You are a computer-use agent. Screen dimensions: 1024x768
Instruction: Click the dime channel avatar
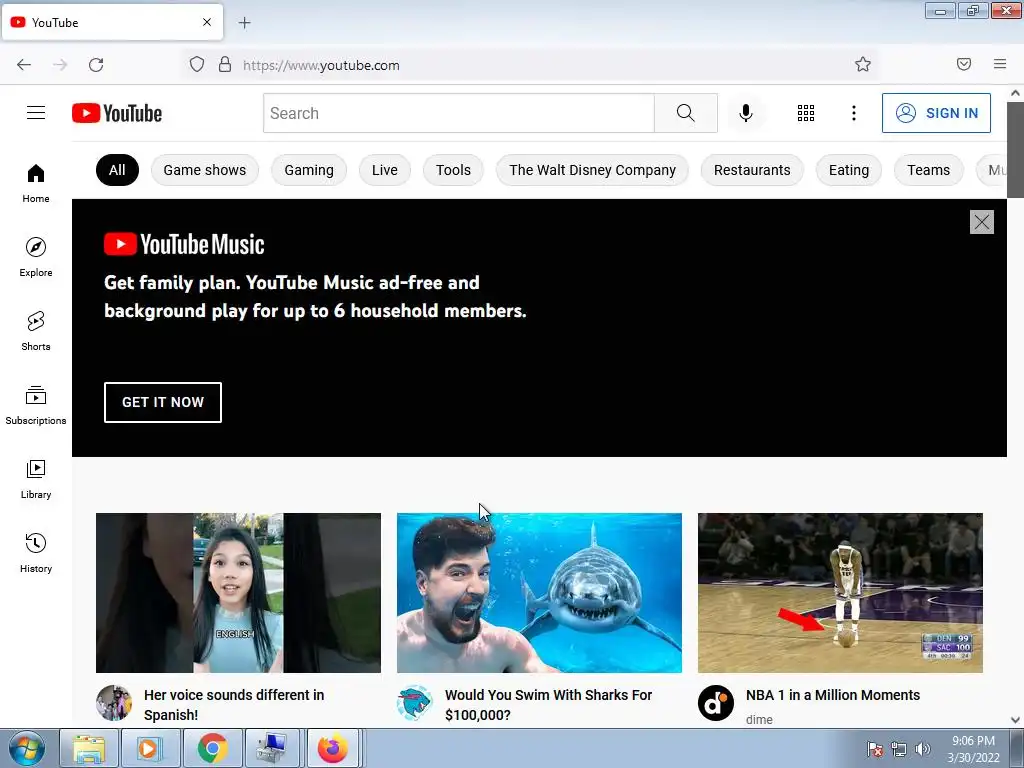tap(716, 703)
